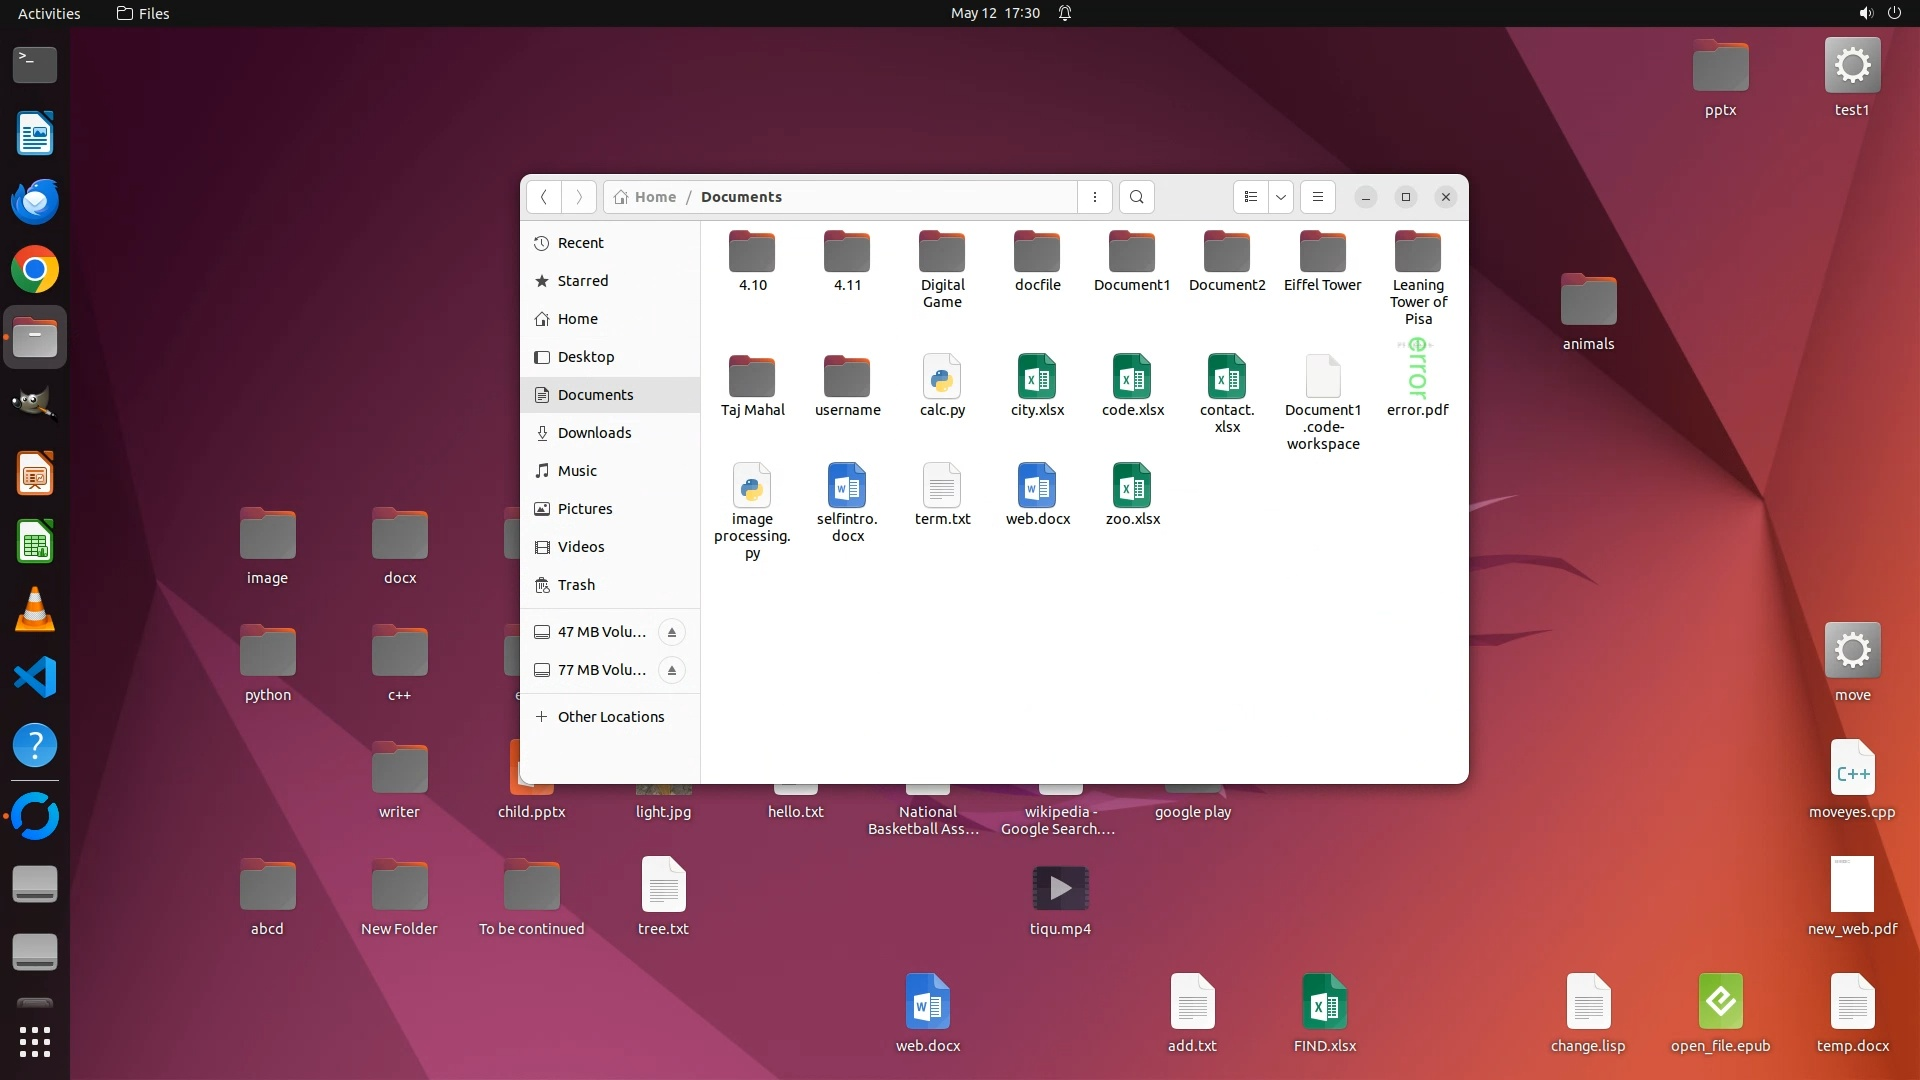Go back with the previous-folder arrow
The height and width of the screenshot is (1080, 1920).
pyautogui.click(x=544, y=197)
